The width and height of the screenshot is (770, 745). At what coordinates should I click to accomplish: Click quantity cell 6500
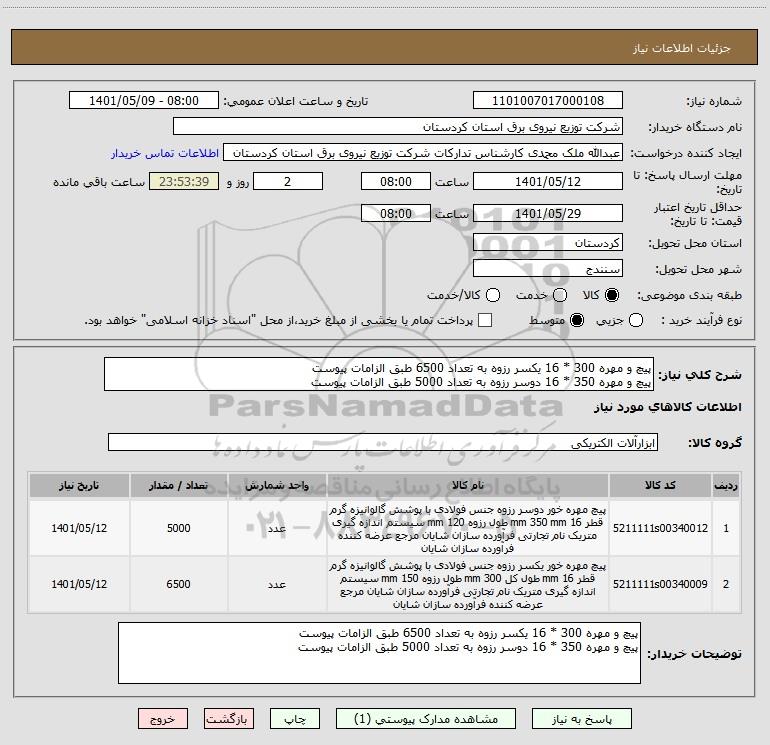point(178,584)
